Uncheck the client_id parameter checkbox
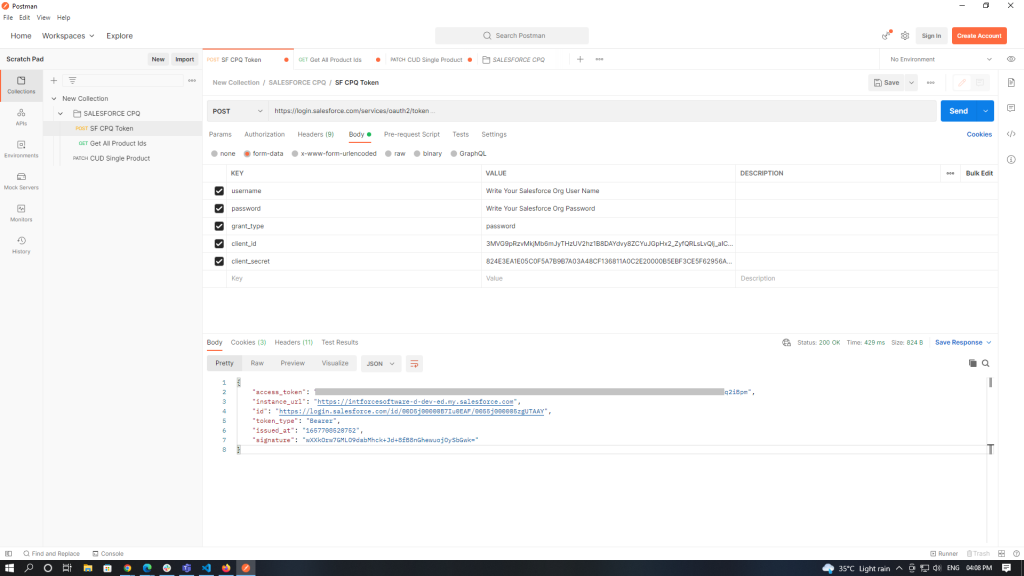The image size is (1024, 576). 219,244
